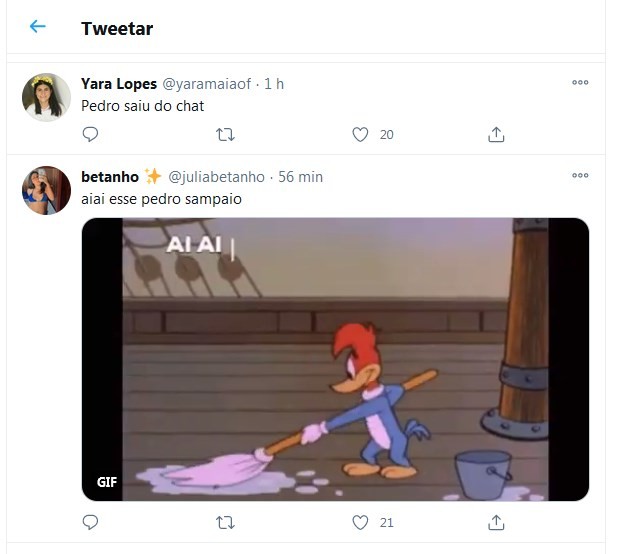Image resolution: width=620 pixels, height=554 pixels.
Task: Open more options for Yara Lopes' tweet
Action: pyautogui.click(x=580, y=83)
